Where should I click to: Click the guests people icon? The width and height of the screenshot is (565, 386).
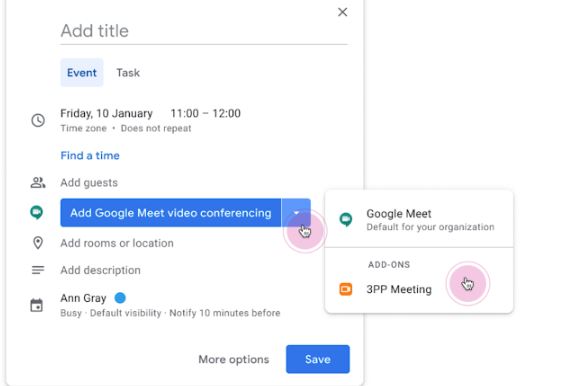(38, 183)
